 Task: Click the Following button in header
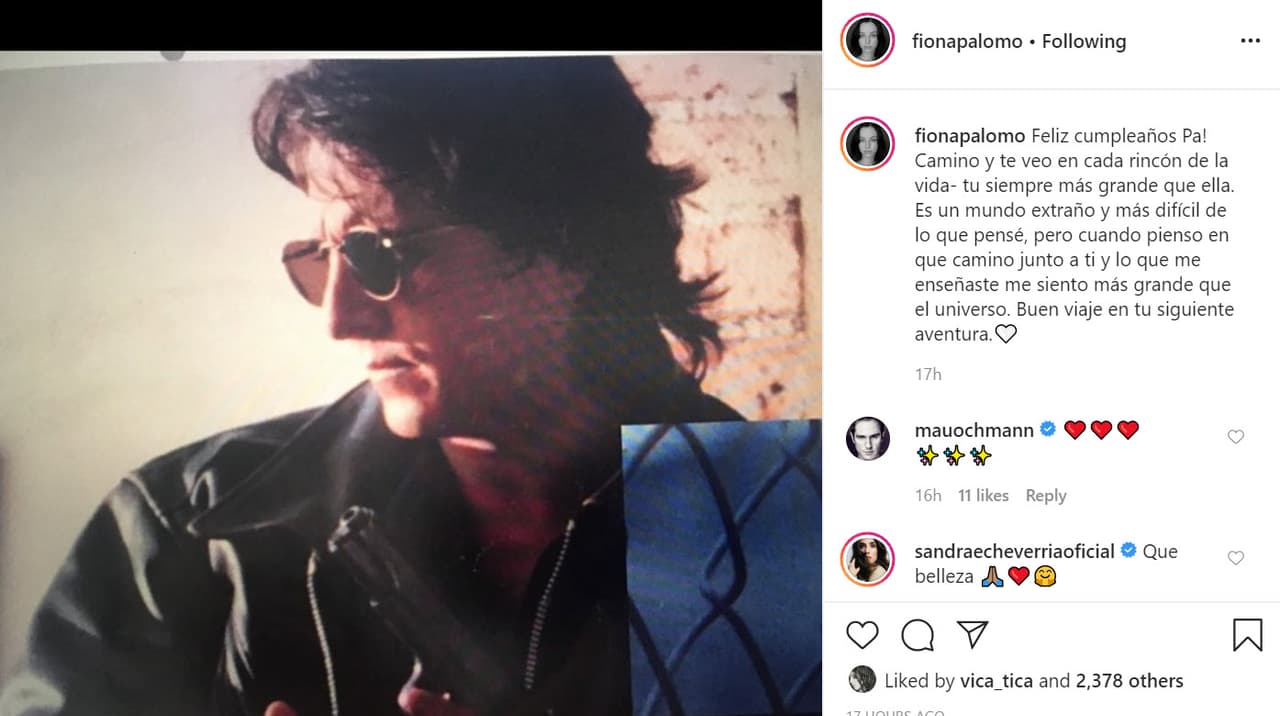[1084, 41]
